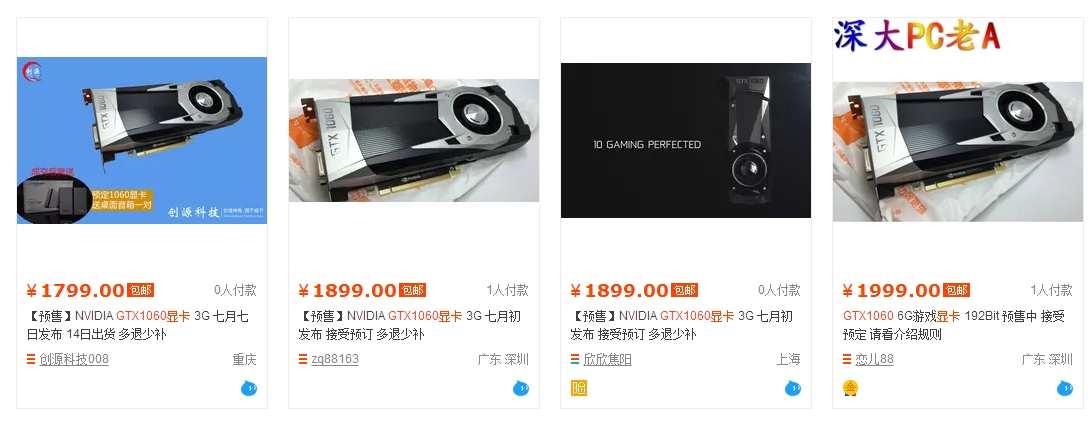Click the 包邮 badge next to ¥1999.00

[x=956, y=290]
